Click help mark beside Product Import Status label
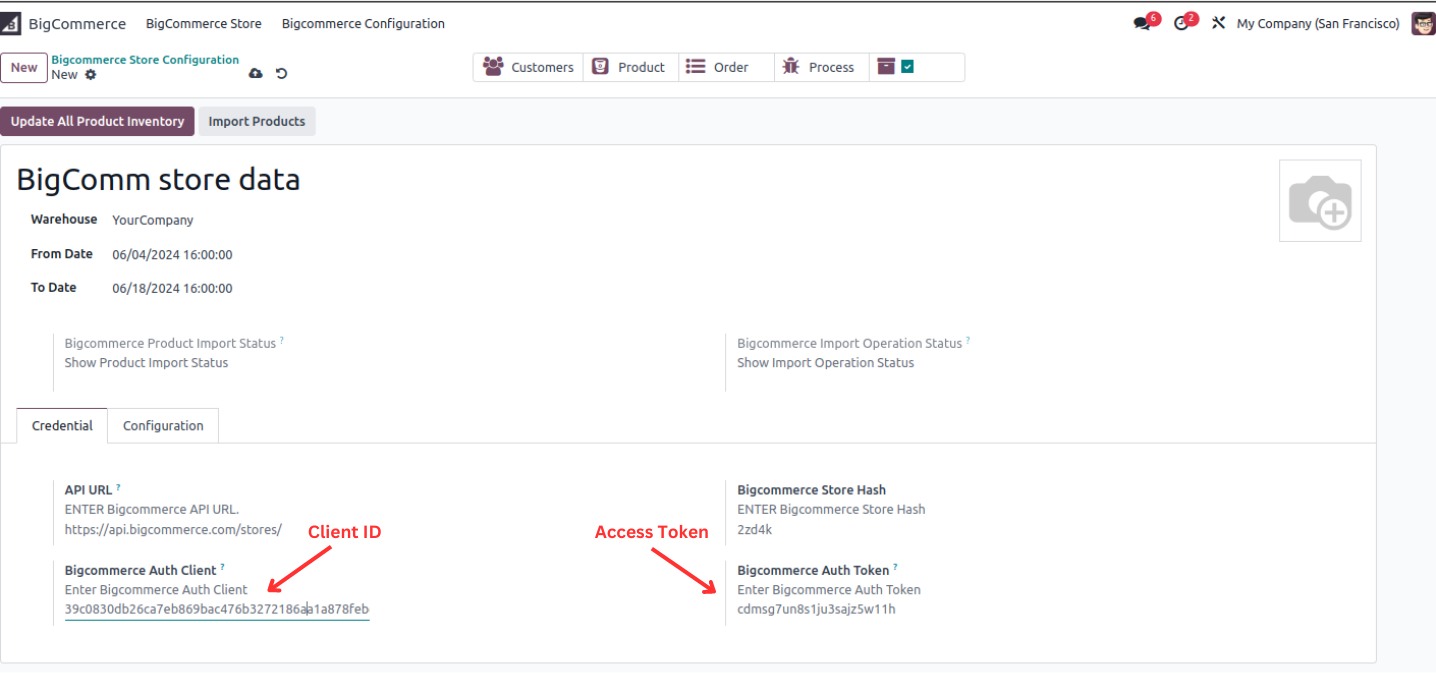Screen dimensions: 1436x673 281,340
